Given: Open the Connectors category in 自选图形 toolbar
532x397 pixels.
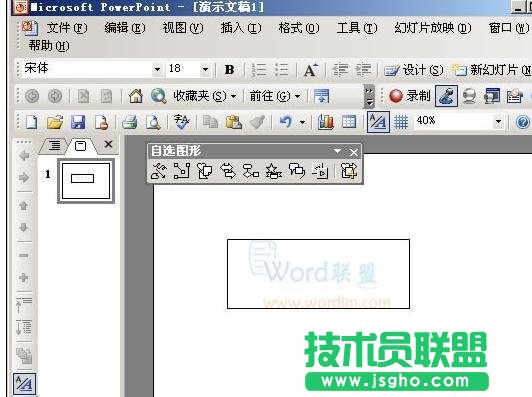Looking at the screenshot, I should [182, 171].
